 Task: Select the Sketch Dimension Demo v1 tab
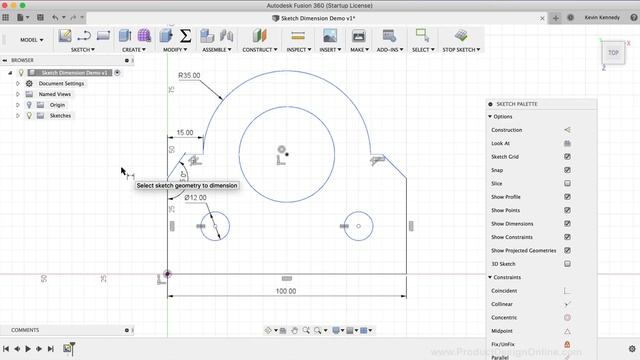(x=313, y=18)
